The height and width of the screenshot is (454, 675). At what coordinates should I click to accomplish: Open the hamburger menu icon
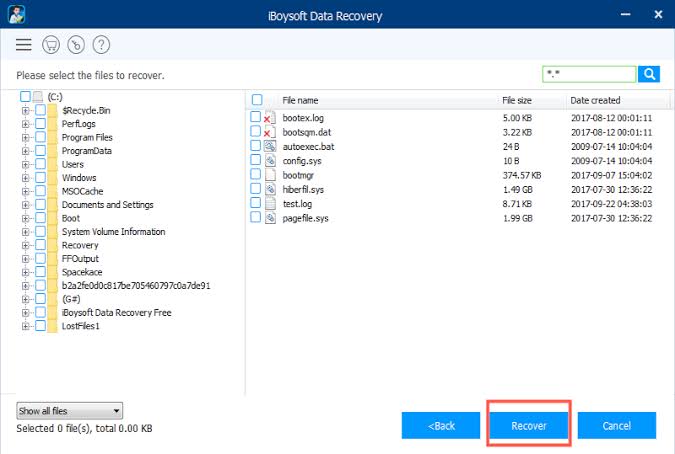[x=24, y=45]
